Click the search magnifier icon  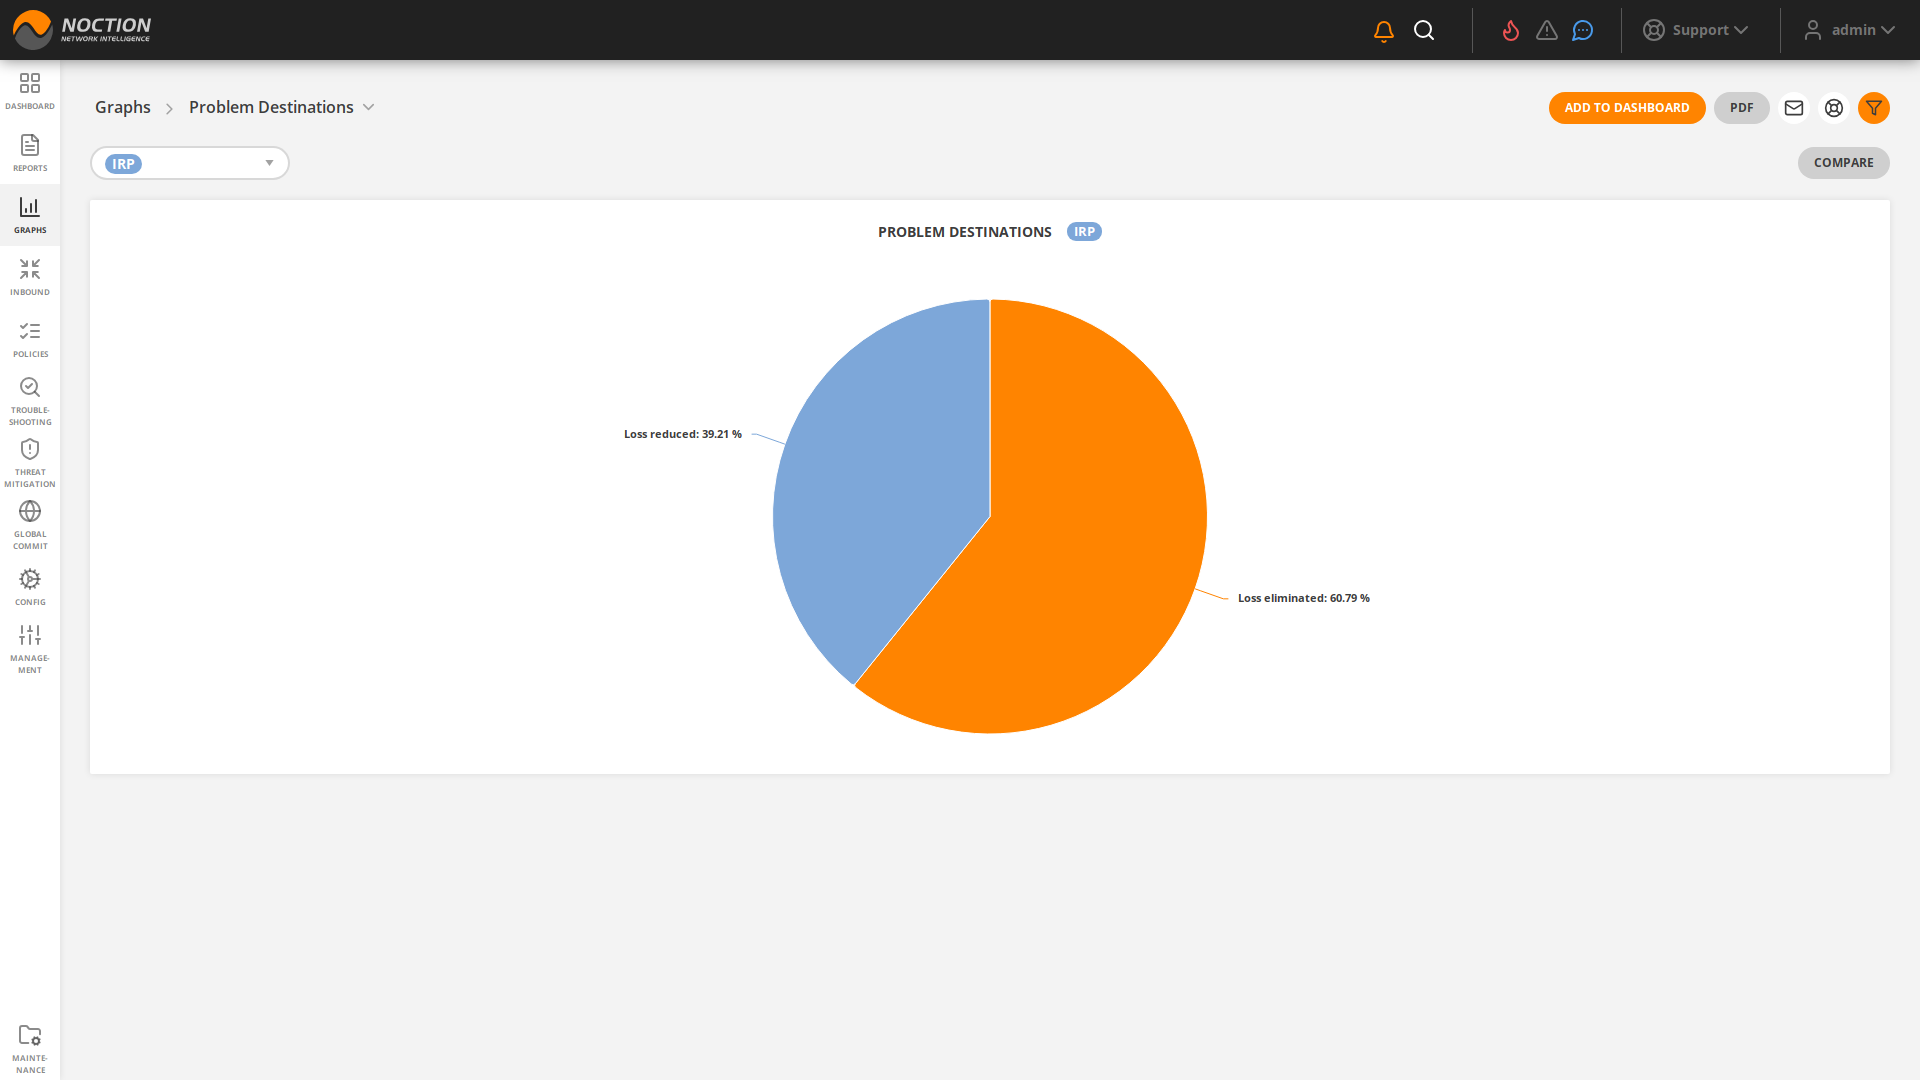click(1424, 31)
